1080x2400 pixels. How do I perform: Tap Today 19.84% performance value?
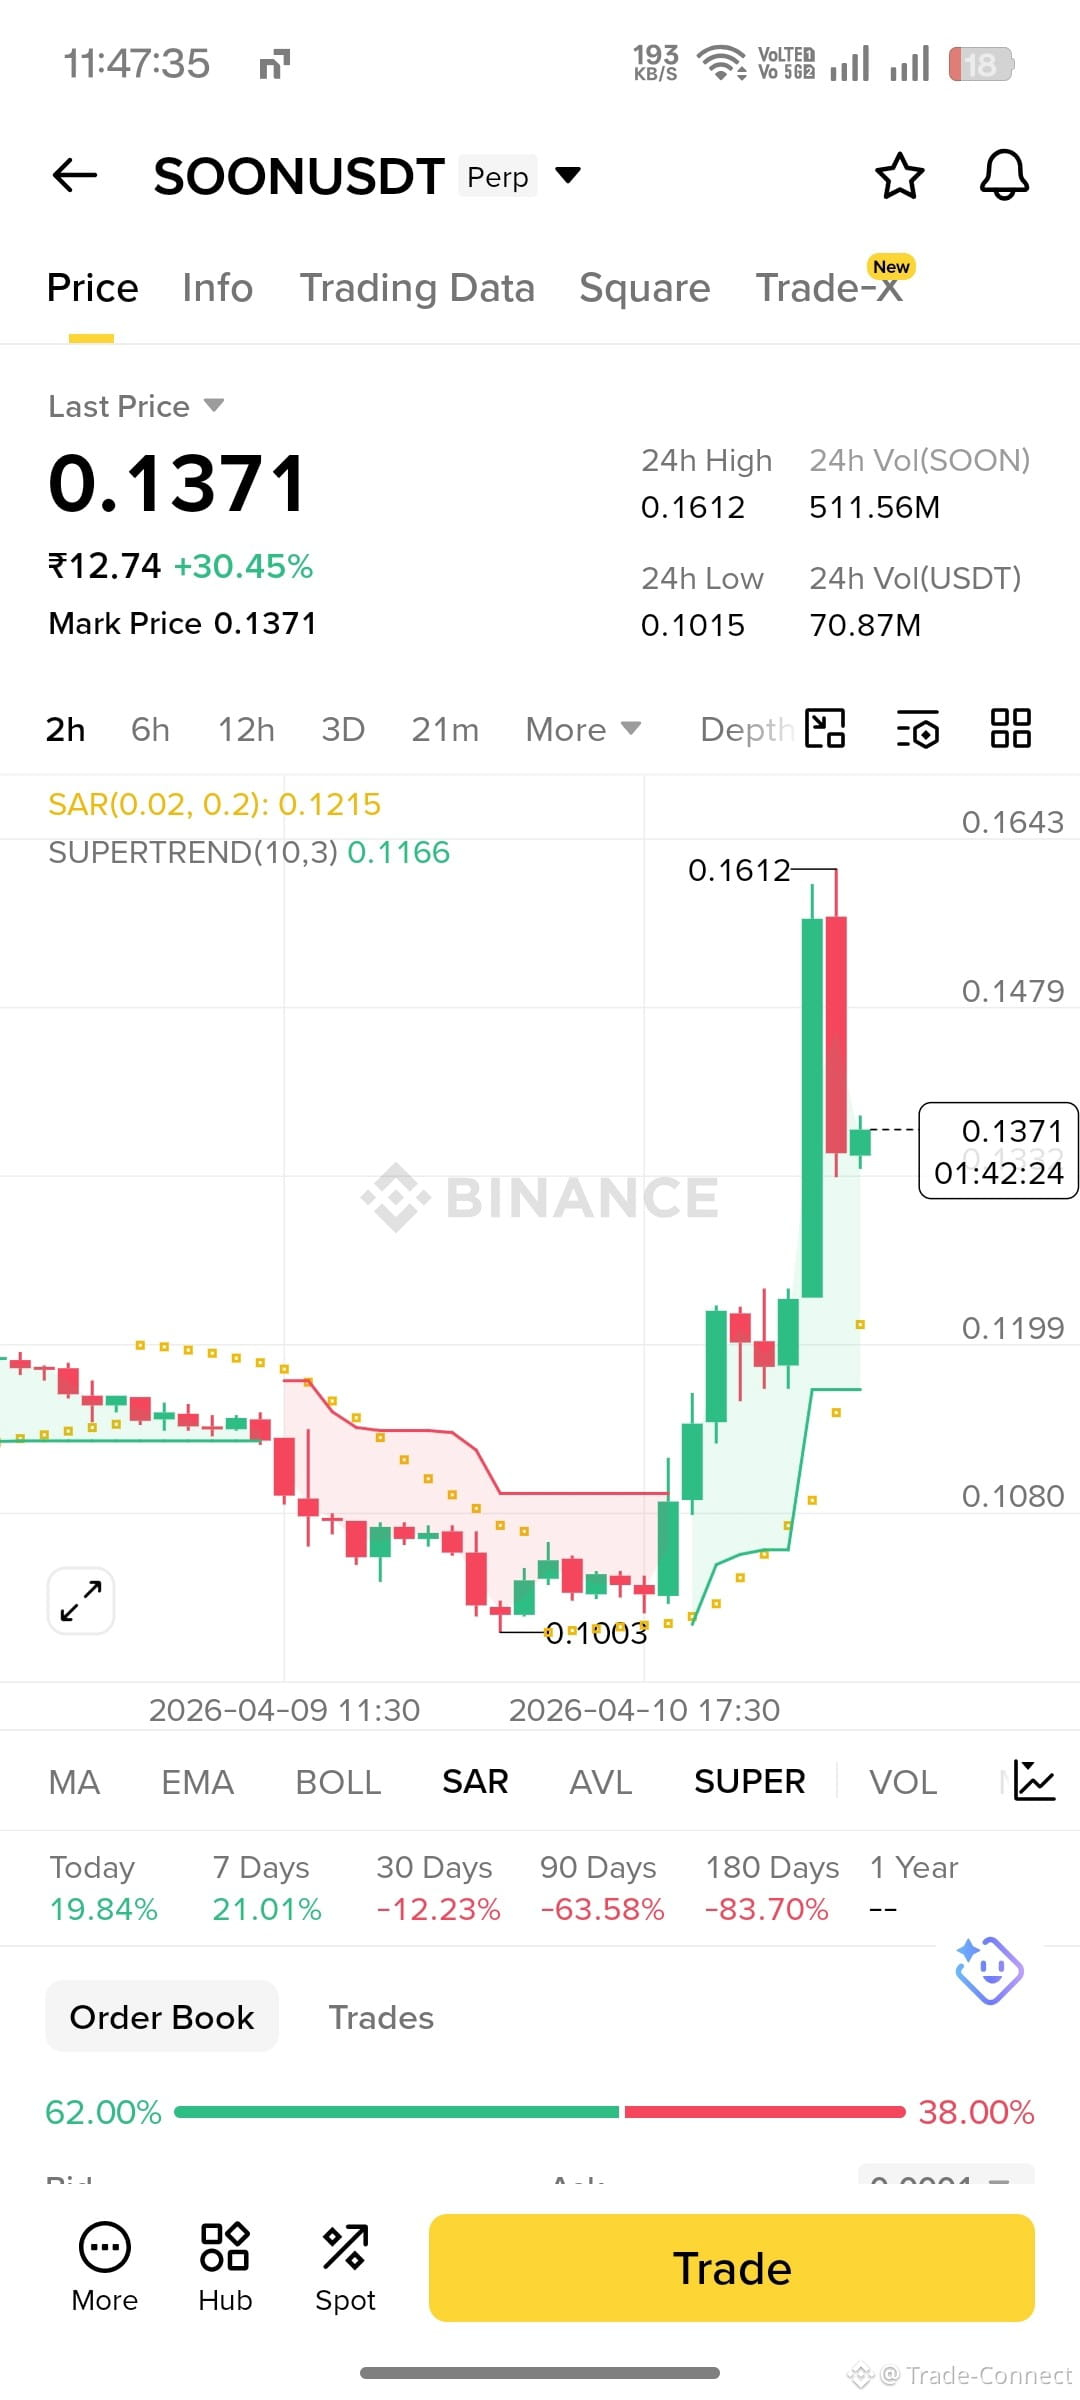104,1909
